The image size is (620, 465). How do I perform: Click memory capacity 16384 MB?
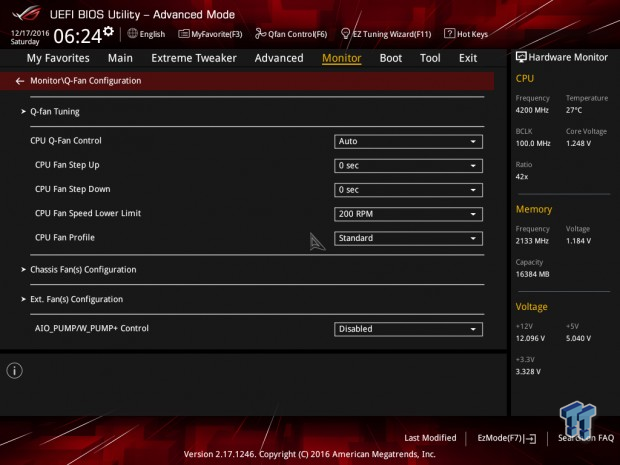[532, 274]
